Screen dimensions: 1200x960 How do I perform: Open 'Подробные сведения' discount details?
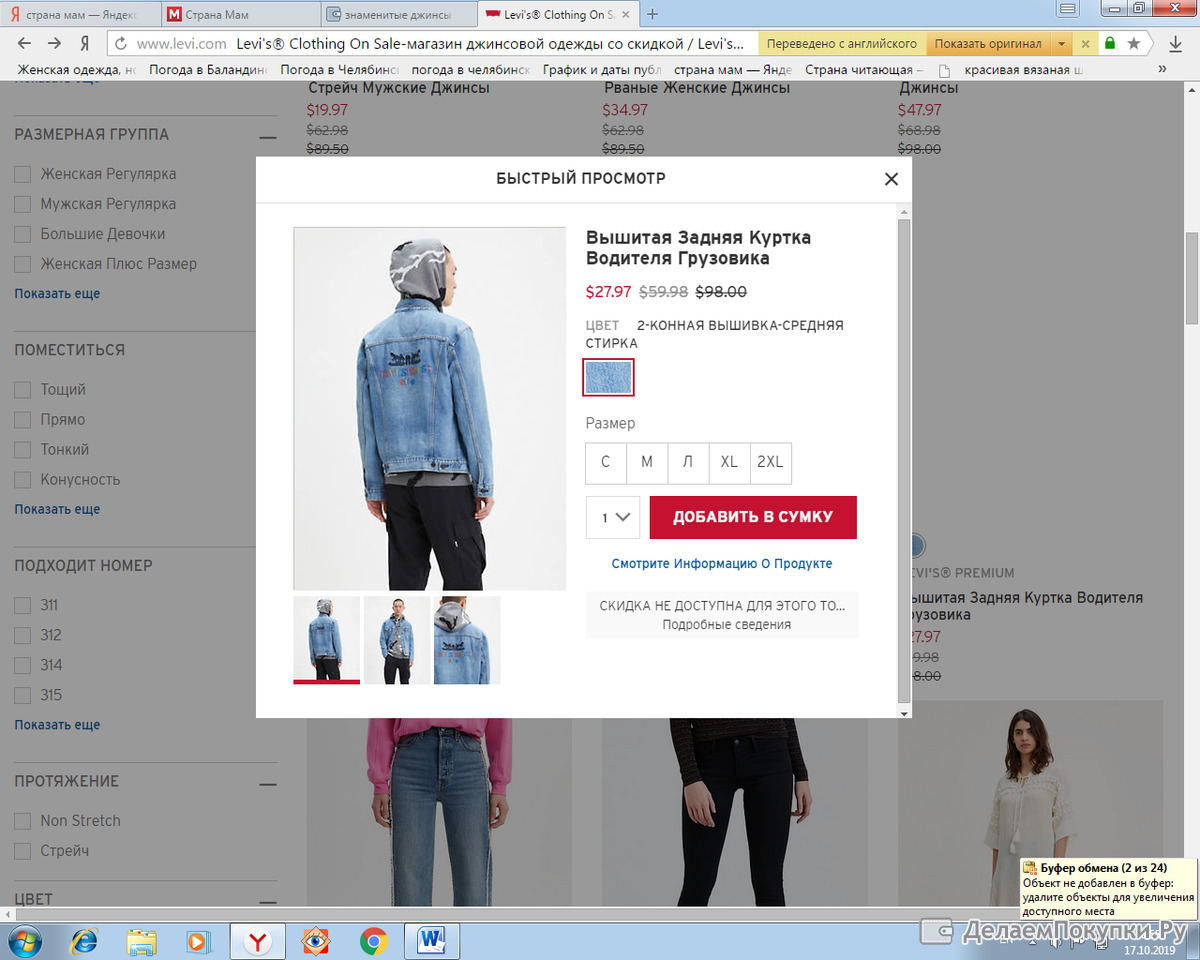click(726, 625)
